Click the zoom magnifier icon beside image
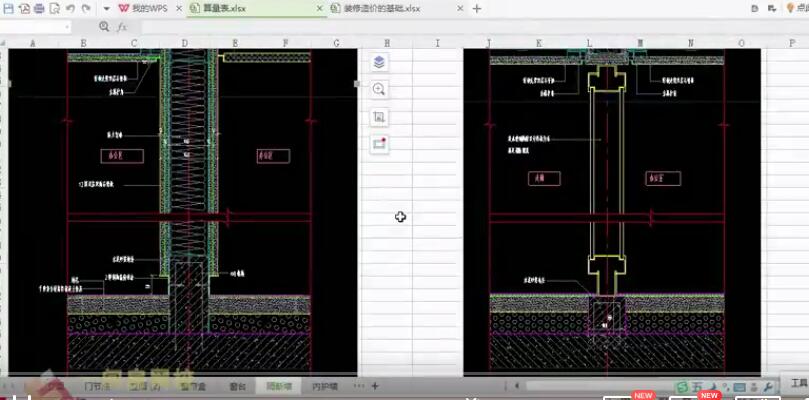Screen dimensions: 809x400 (x=379, y=89)
